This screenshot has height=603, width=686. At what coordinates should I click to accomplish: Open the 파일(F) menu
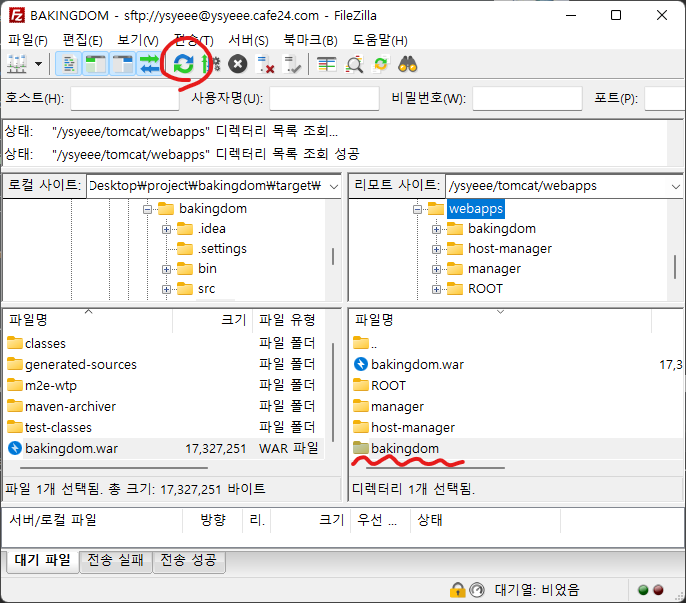pyautogui.click(x=28, y=40)
